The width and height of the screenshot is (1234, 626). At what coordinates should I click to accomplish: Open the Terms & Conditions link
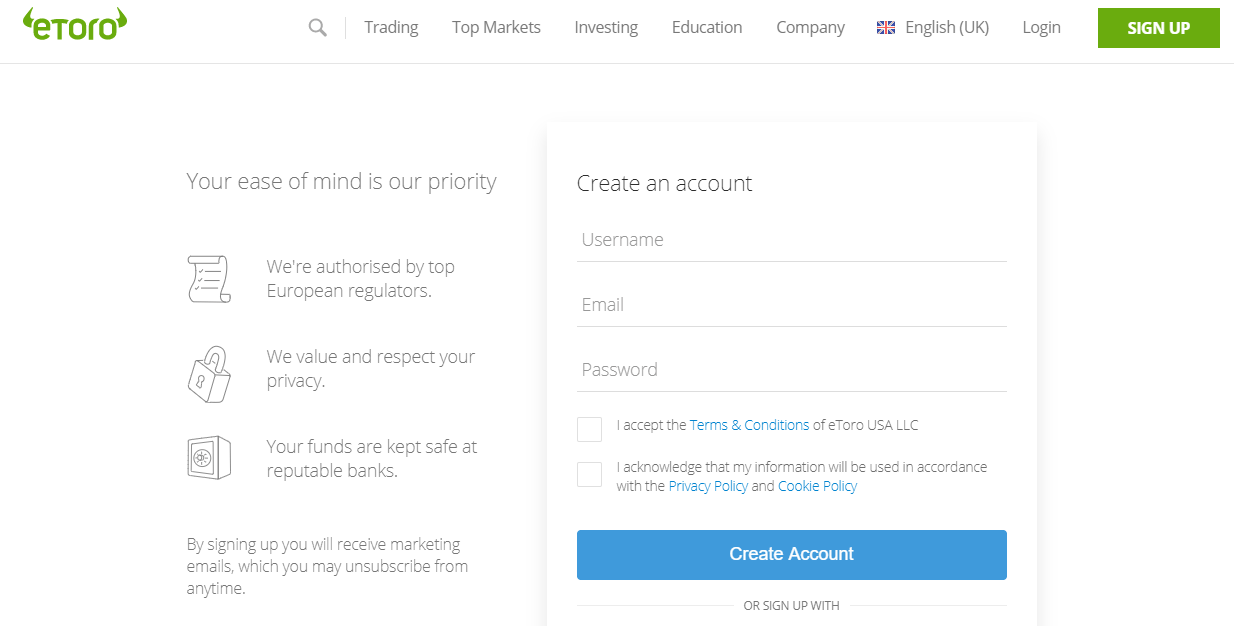(749, 424)
